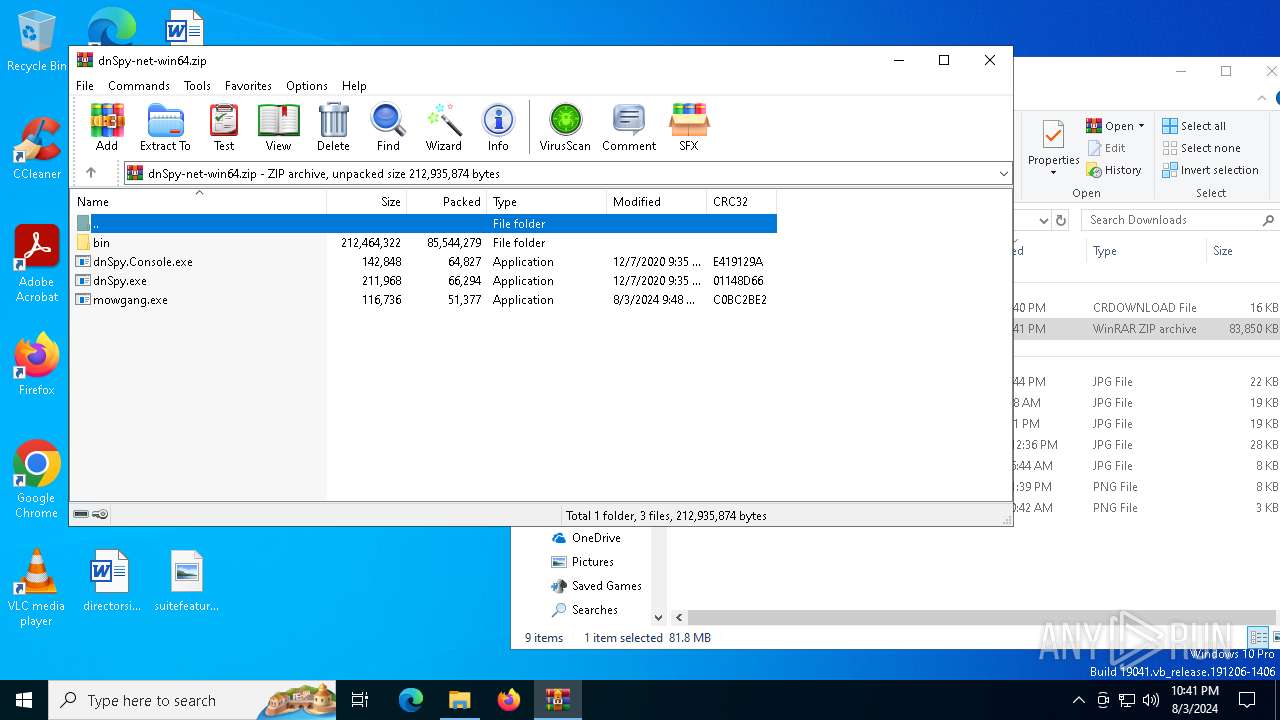Screen dimensions: 1280x720
Task: Select the CRDOWNLOAD File row in Explorer
Action: tap(1146, 308)
